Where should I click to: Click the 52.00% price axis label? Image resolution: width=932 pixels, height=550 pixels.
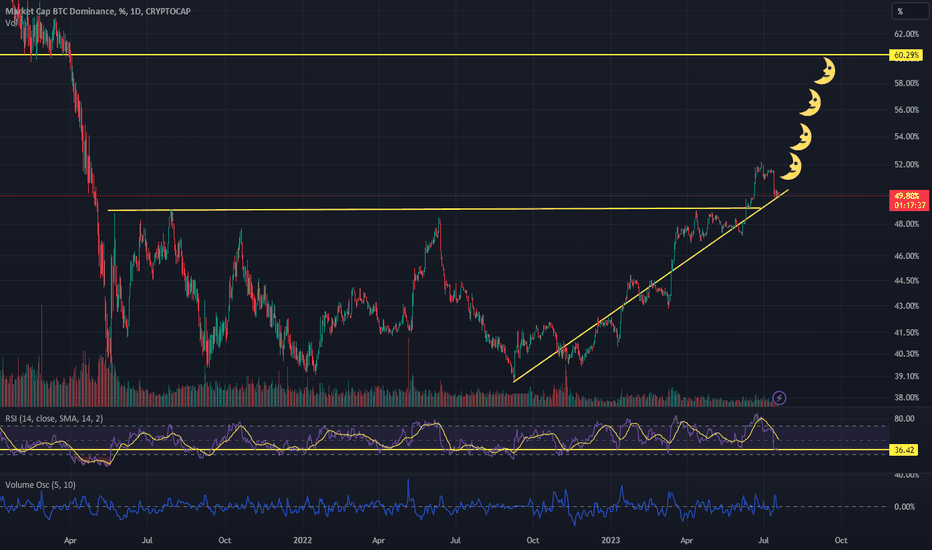pos(906,165)
